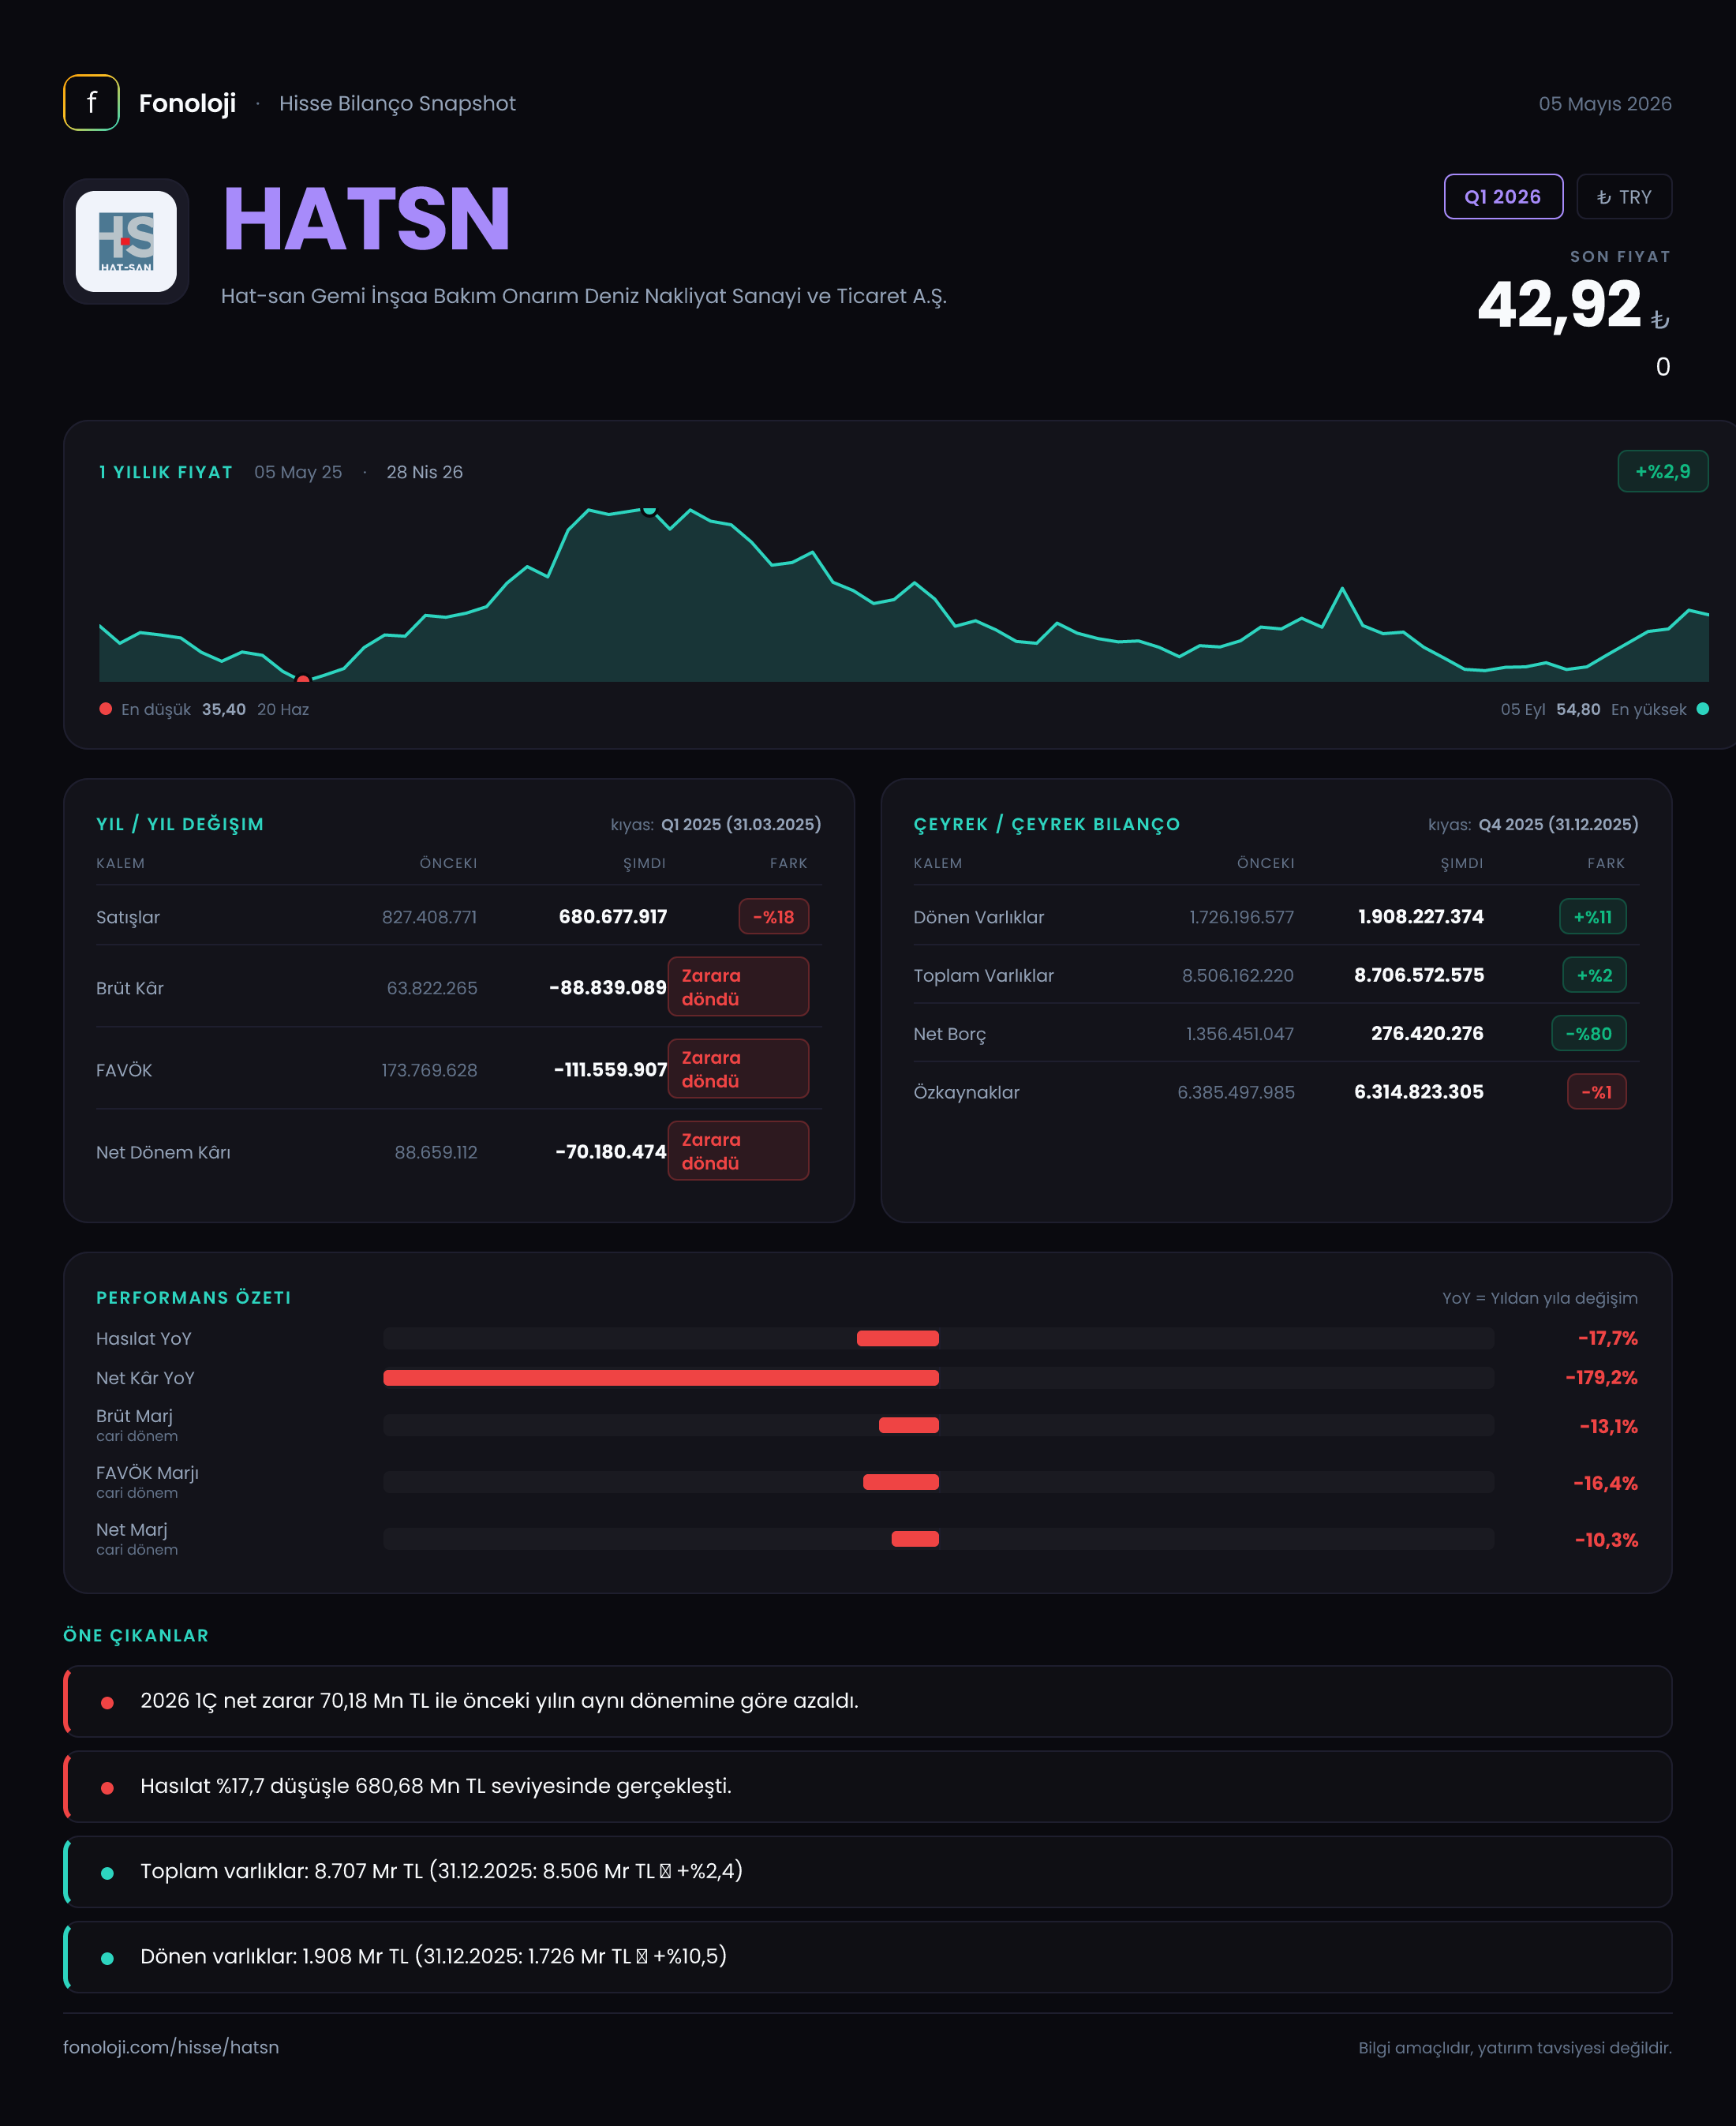The width and height of the screenshot is (1736, 2126).
Task: Click Dönen Varlıklar value 1.908.227.374
Action: click(1420, 917)
